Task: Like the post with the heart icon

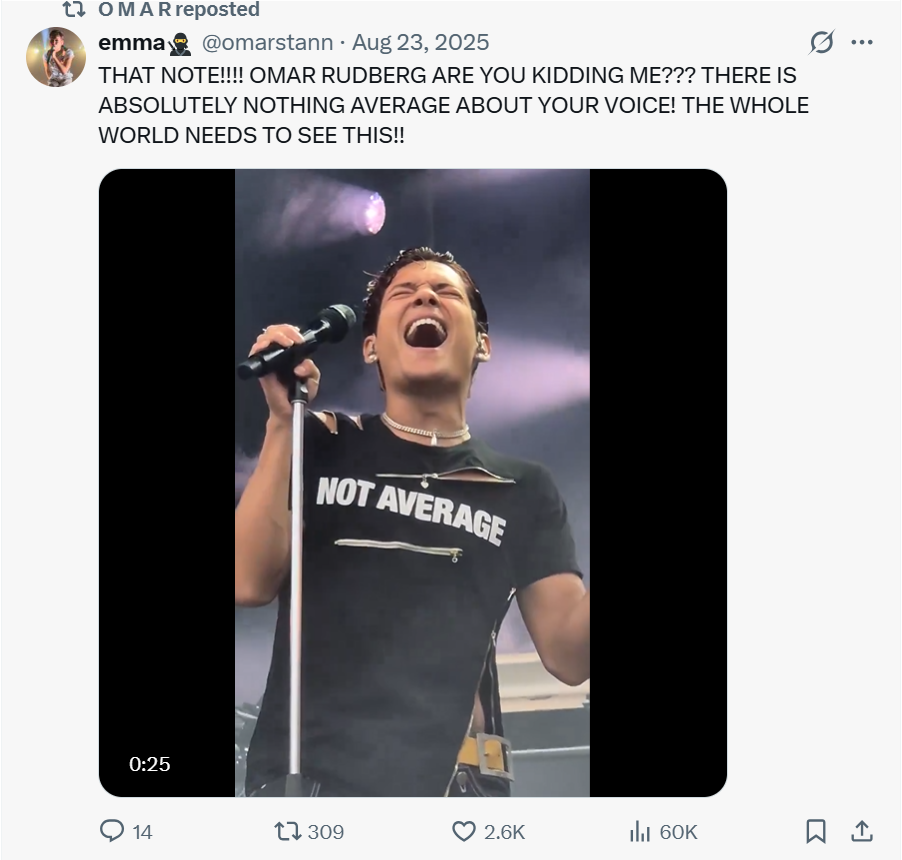Action: point(463,831)
